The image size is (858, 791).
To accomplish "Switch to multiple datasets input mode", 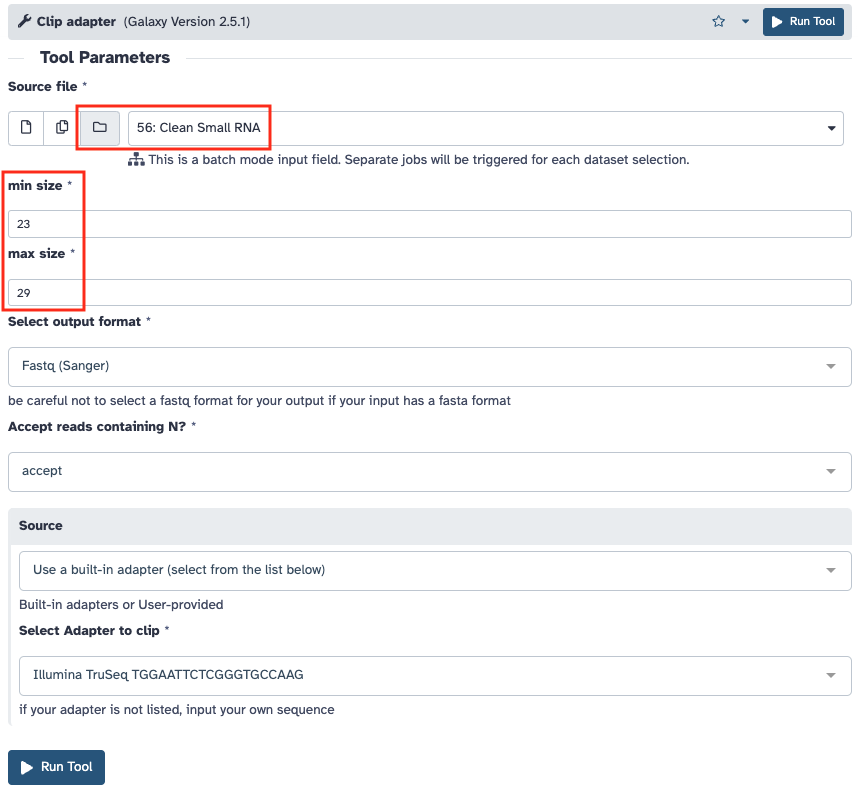I will [62, 128].
